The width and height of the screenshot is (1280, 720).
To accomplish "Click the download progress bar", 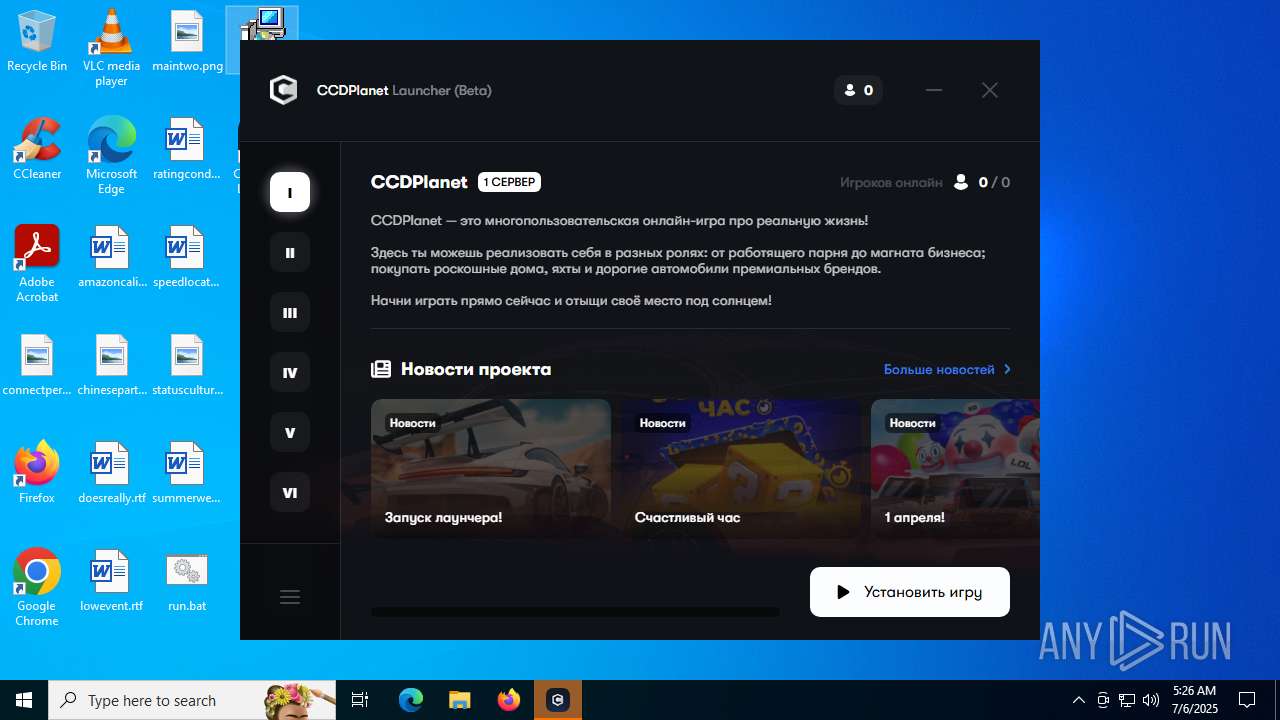I will 575,612.
